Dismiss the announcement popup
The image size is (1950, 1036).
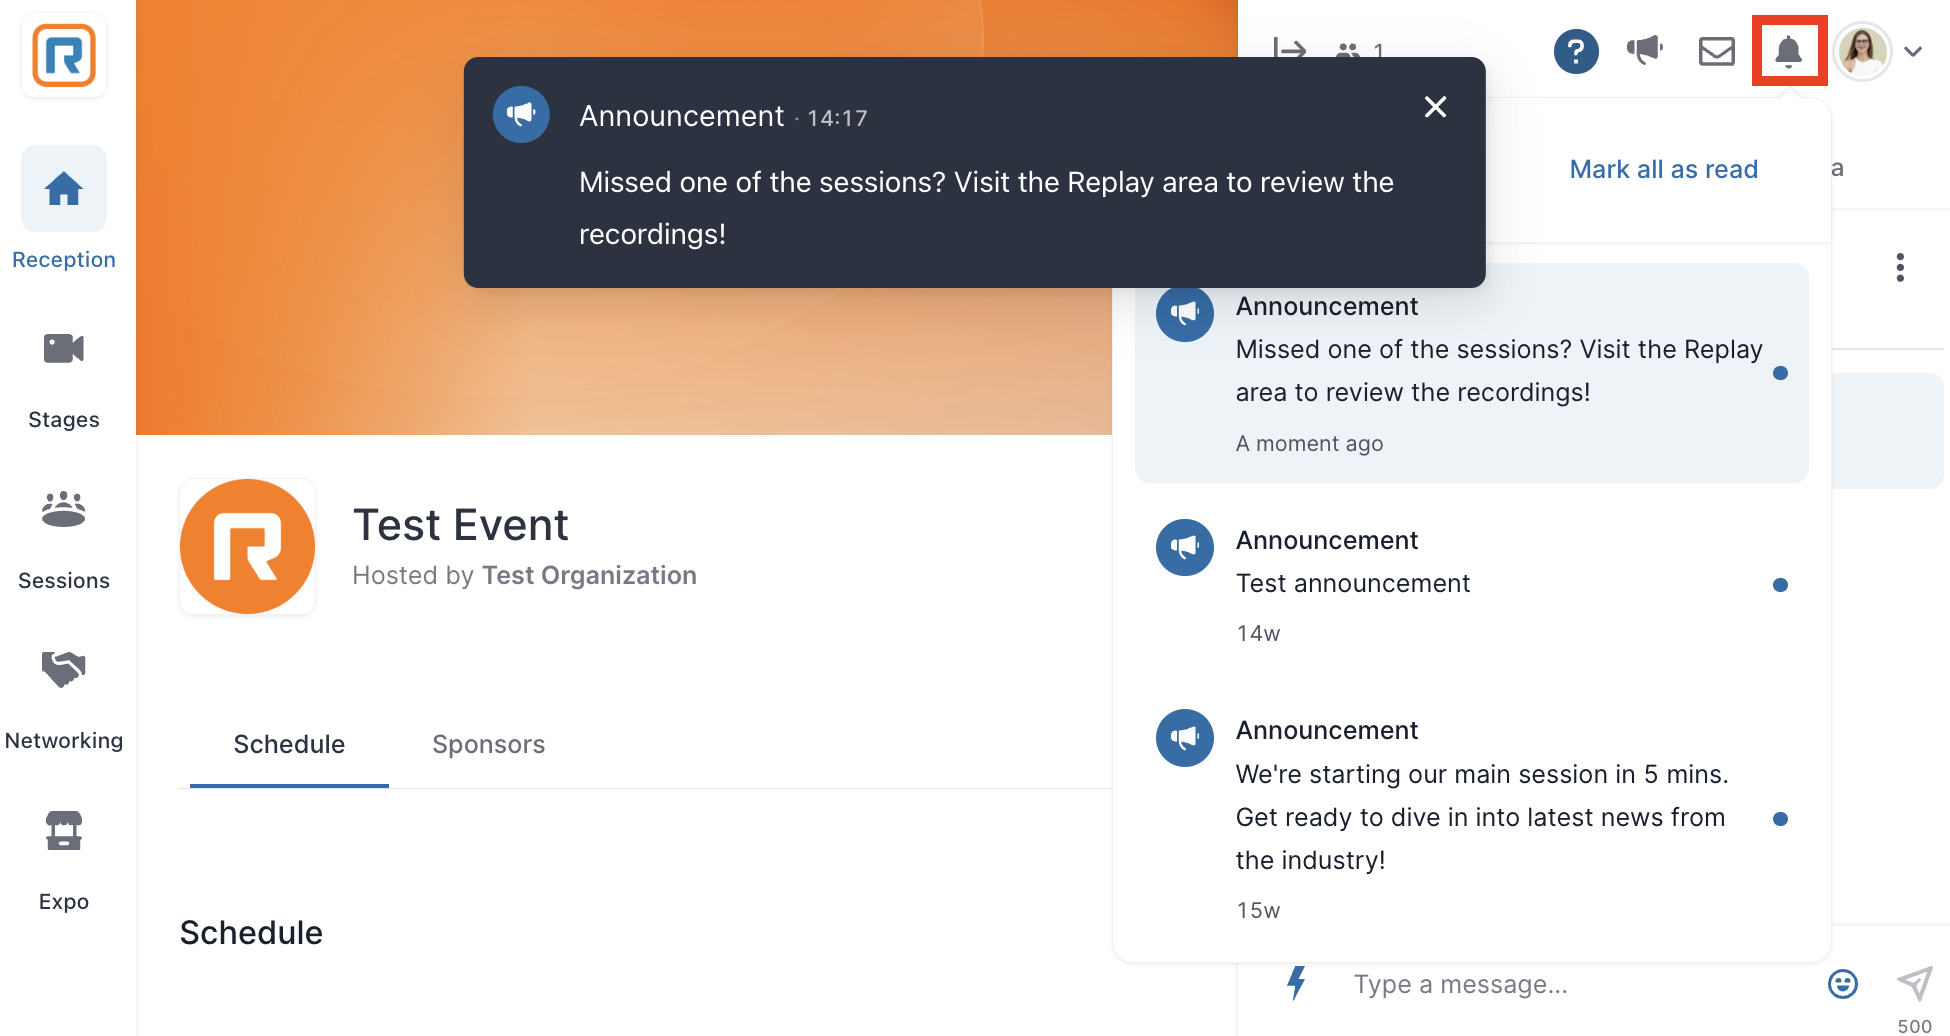point(1435,107)
